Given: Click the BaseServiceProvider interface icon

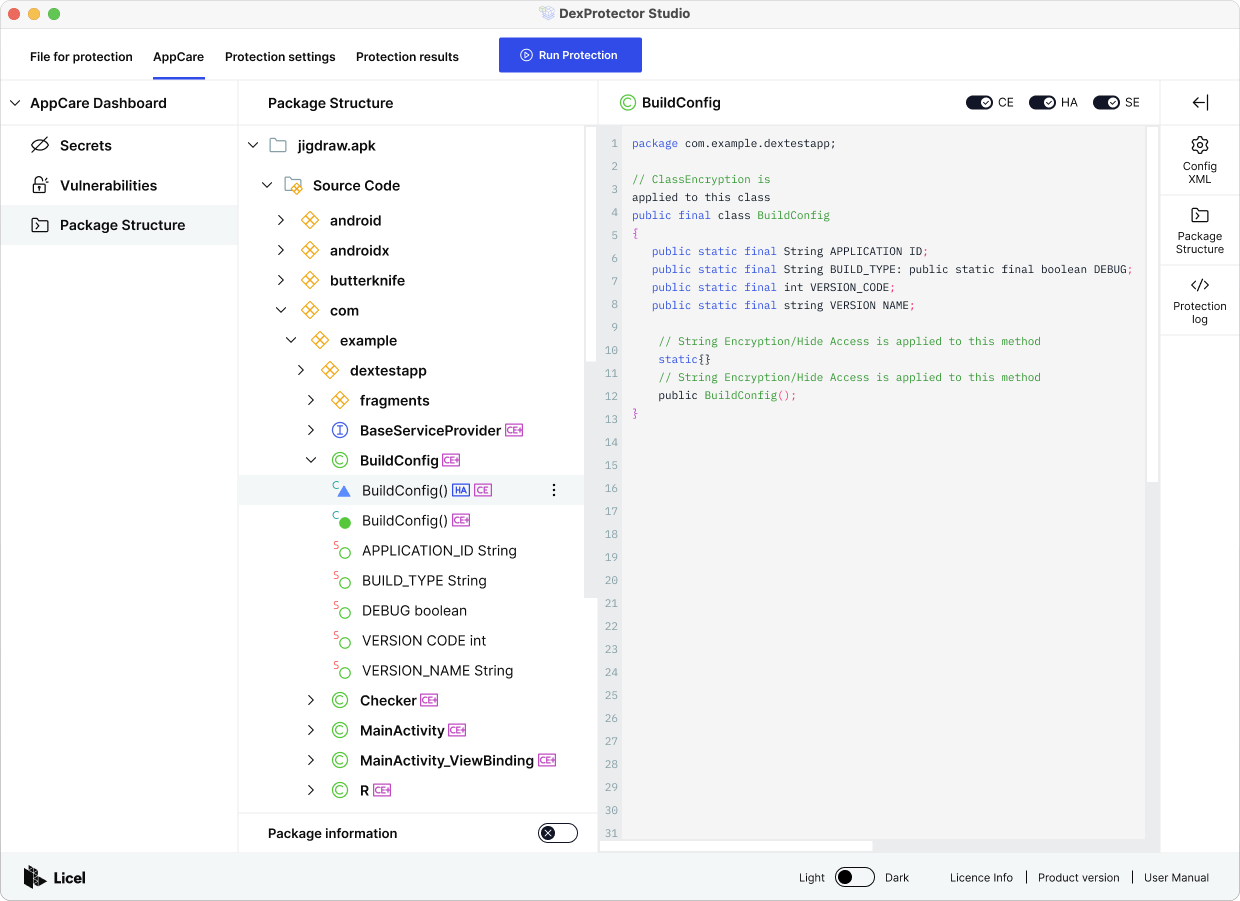Looking at the screenshot, I should 340,430.
